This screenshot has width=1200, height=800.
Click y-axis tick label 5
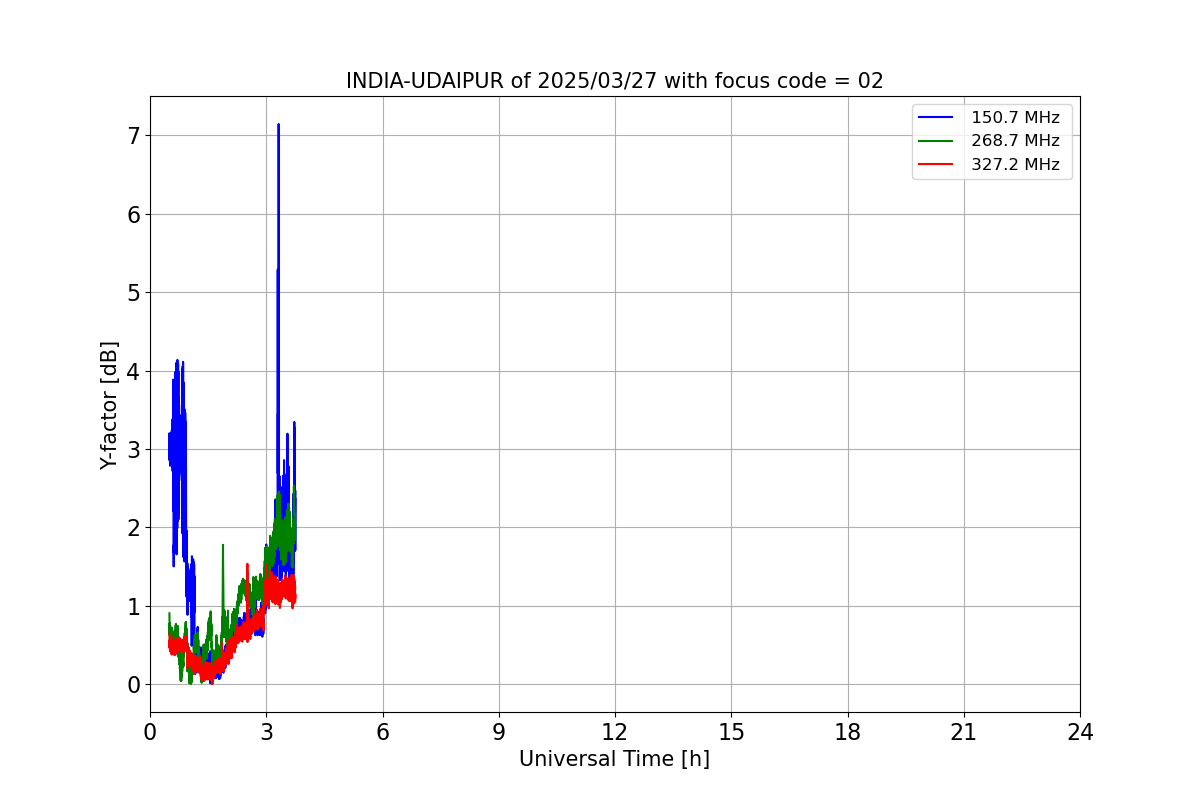coord(133,292)
